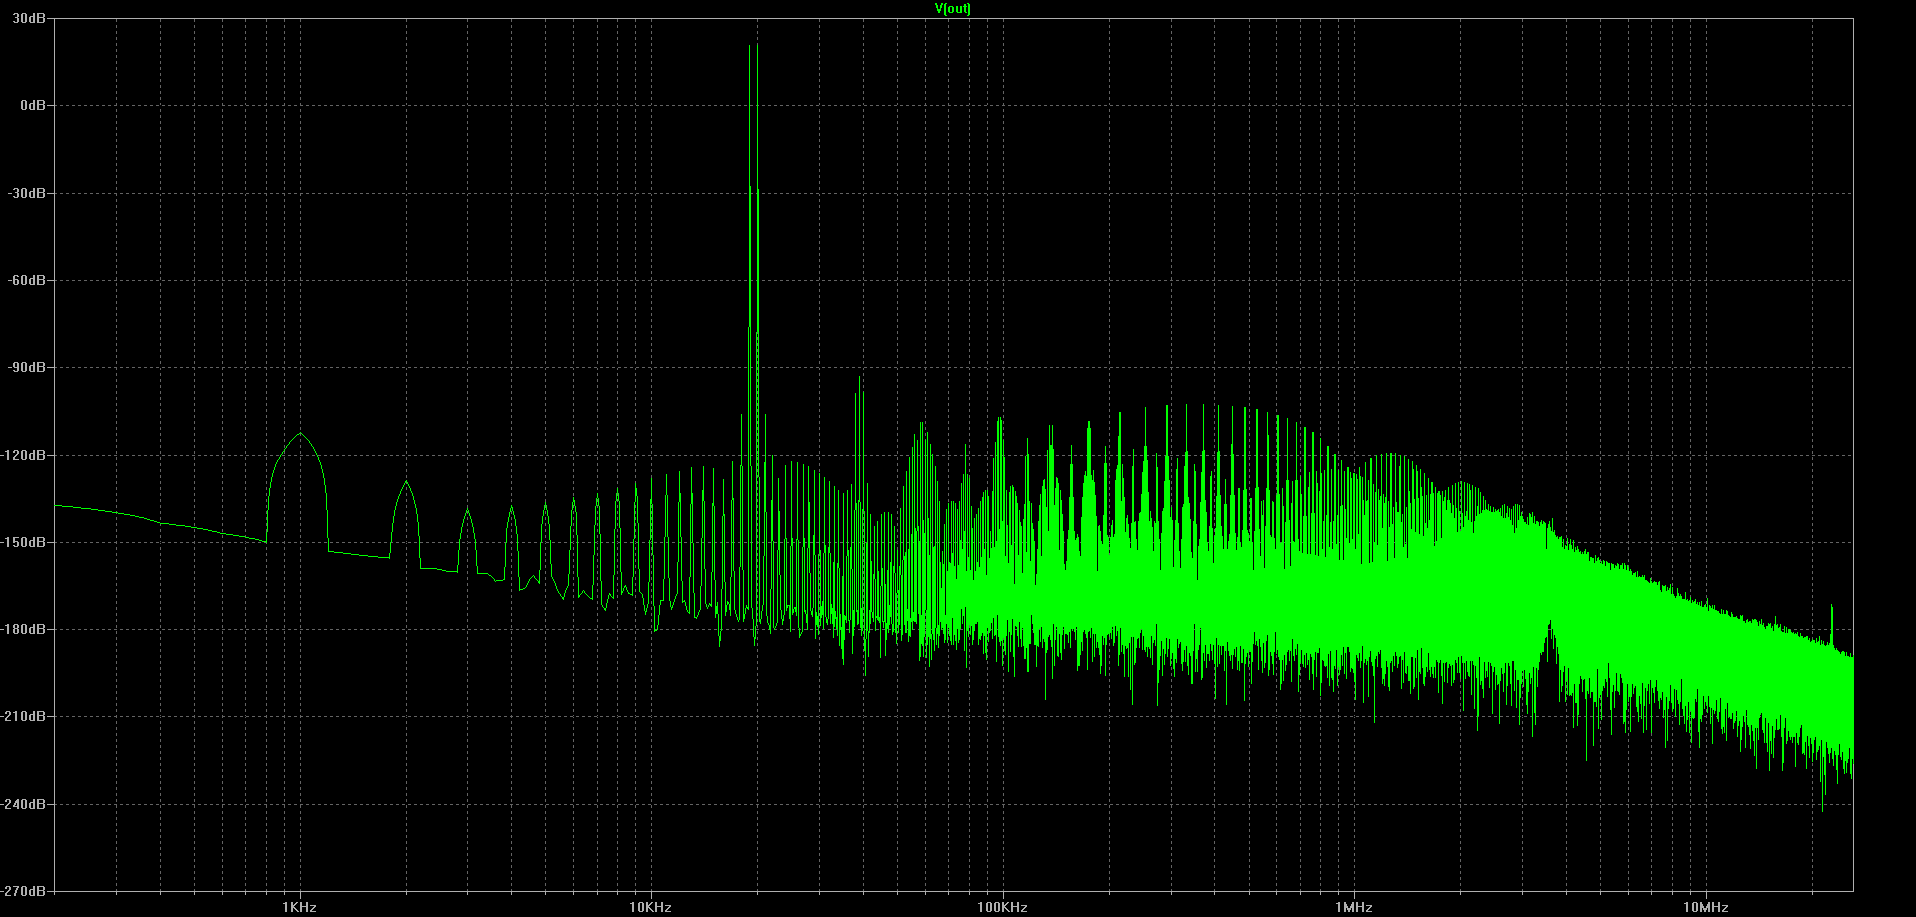This screenshot has height=917, width=1916.
Task: Click the 10KHz frequency axis label
Action: point(650,907)
